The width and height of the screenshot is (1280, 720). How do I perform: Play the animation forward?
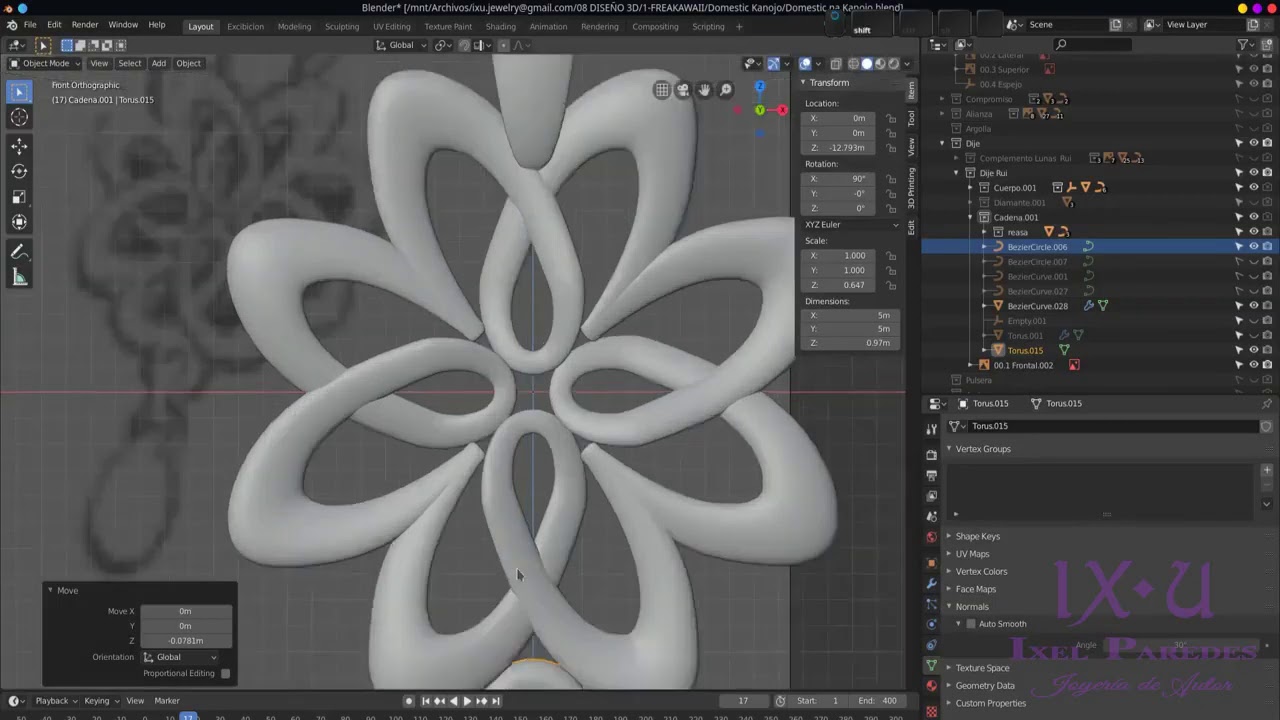click(x=467, y=701)
